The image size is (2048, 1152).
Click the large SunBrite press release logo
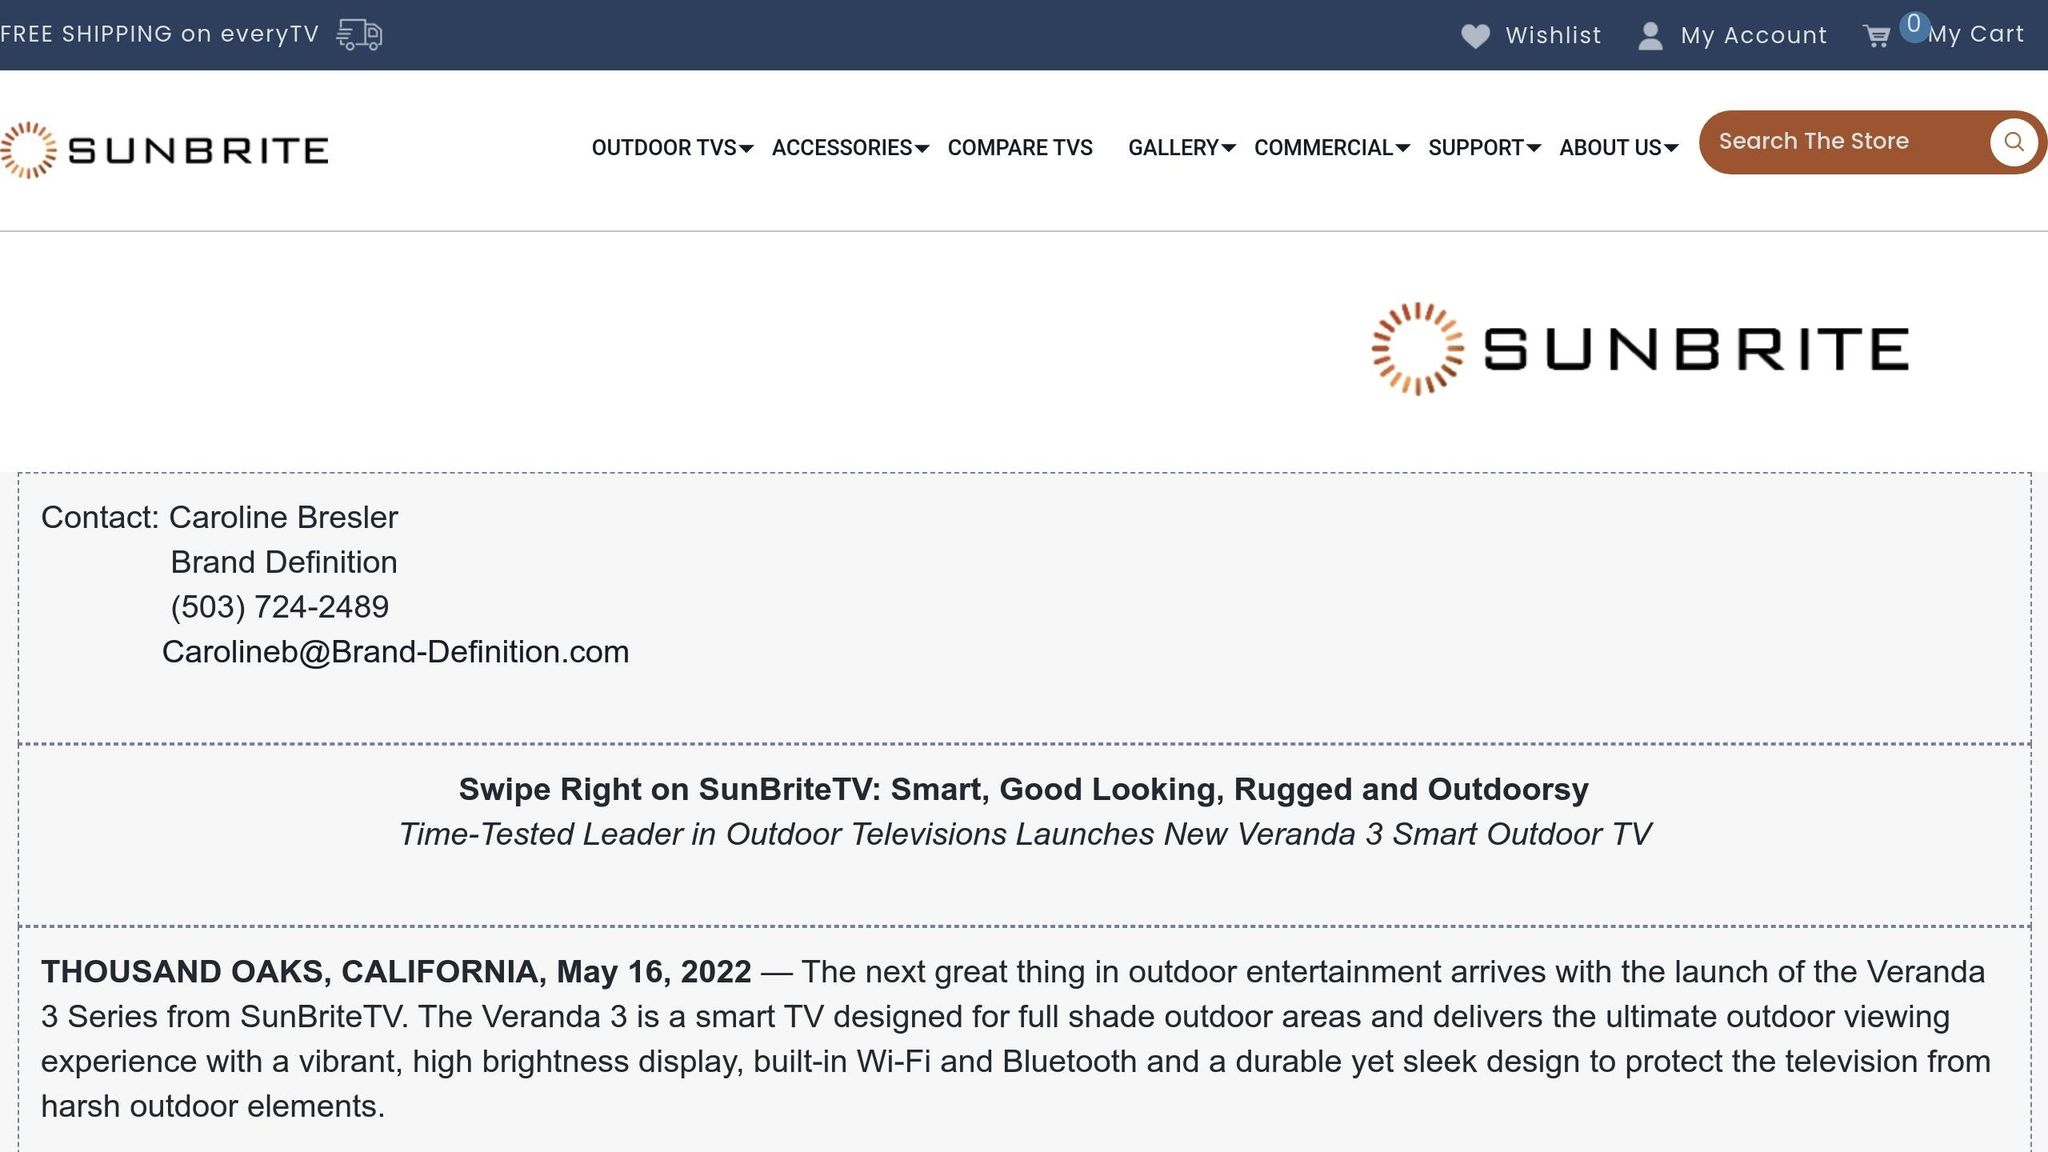(x=1640, y=349)
